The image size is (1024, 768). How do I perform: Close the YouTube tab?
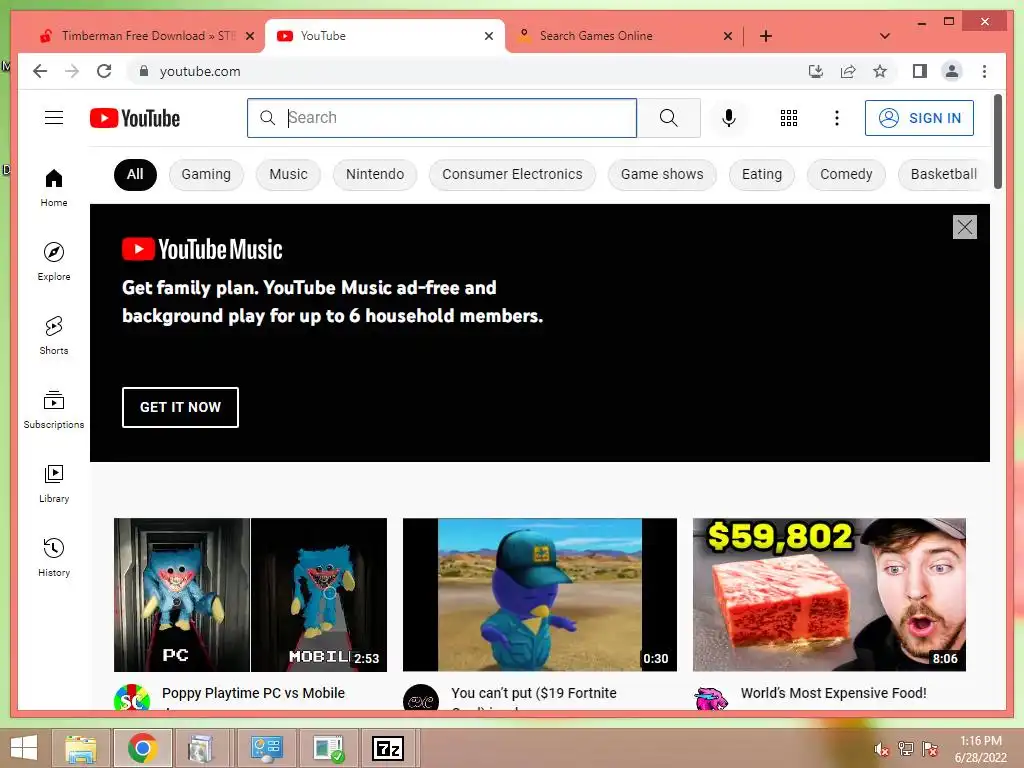pos(488,36)
